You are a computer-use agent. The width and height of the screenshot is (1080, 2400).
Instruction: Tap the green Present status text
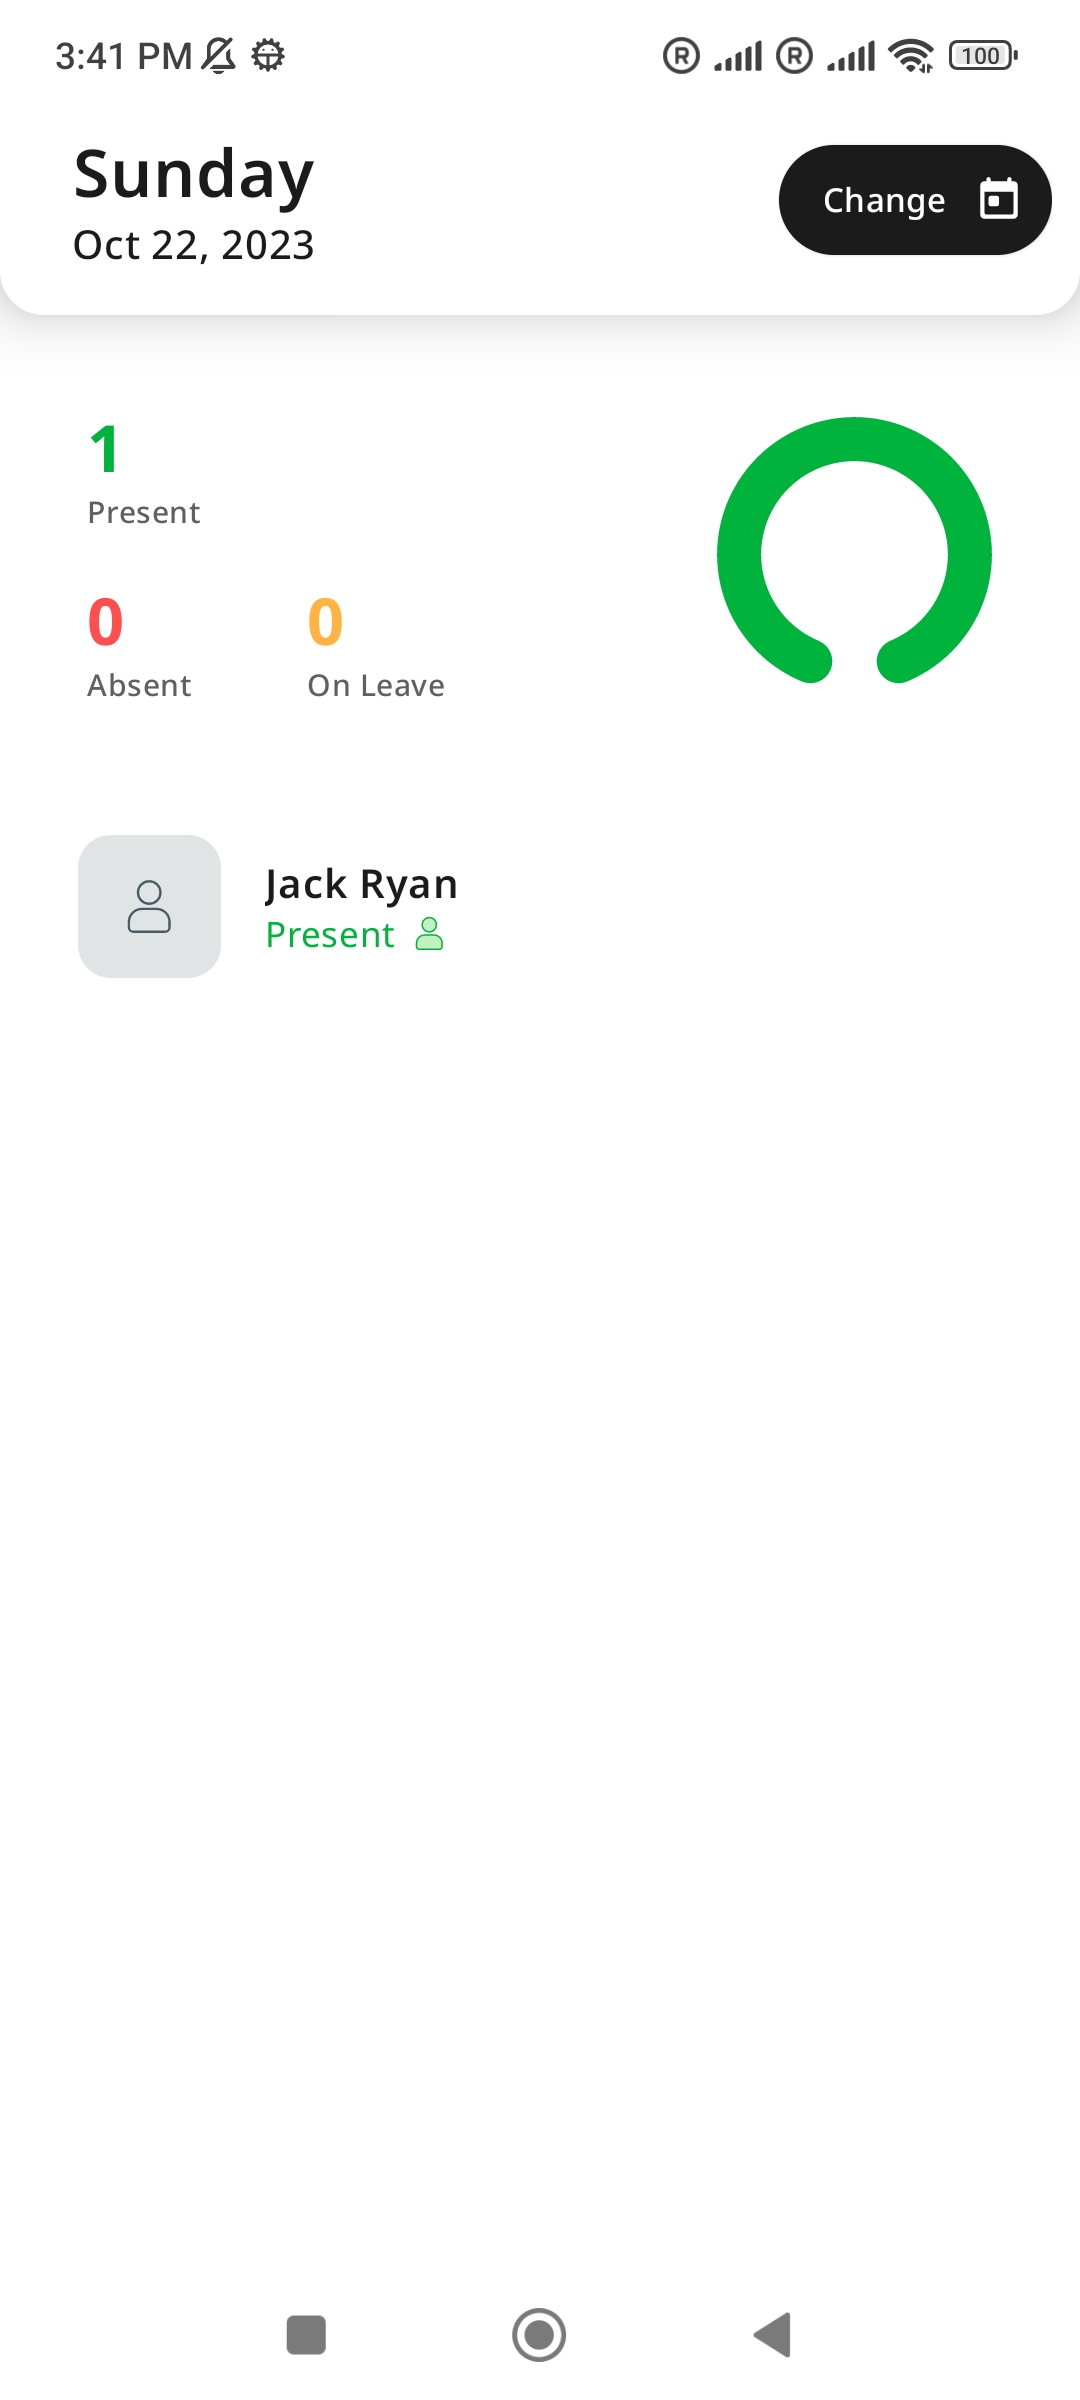pos(330,935)
